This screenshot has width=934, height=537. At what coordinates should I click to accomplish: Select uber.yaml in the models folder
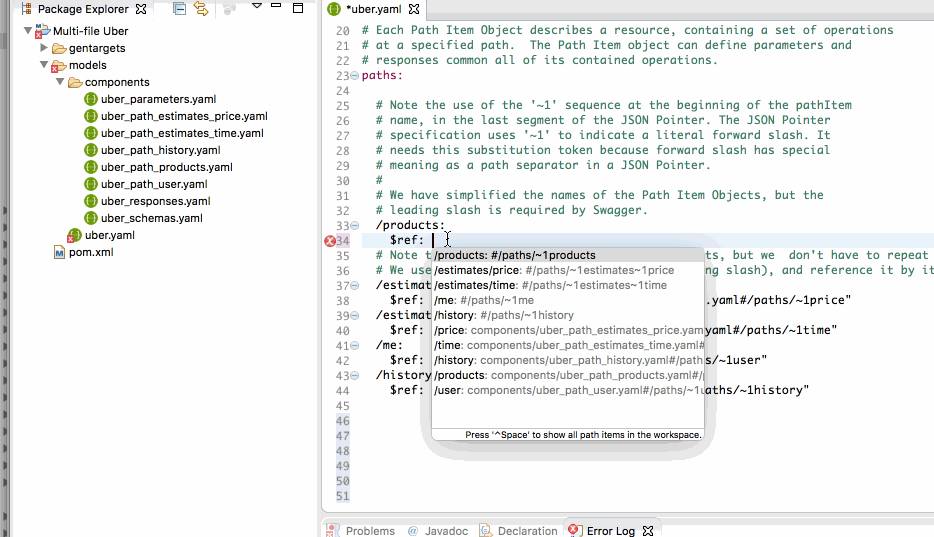[x=110, y=235]
